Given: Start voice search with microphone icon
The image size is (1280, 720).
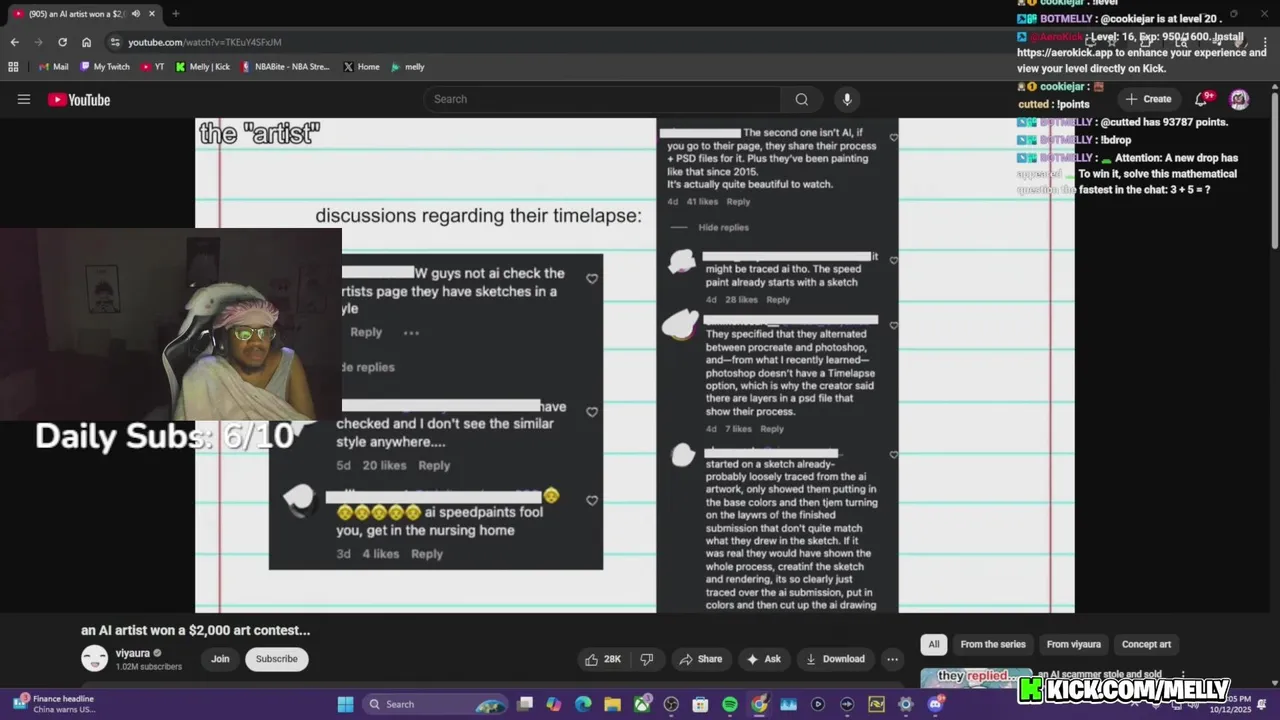Looking at the screenshot, I should pyautogui.click(x=847, y=99).
